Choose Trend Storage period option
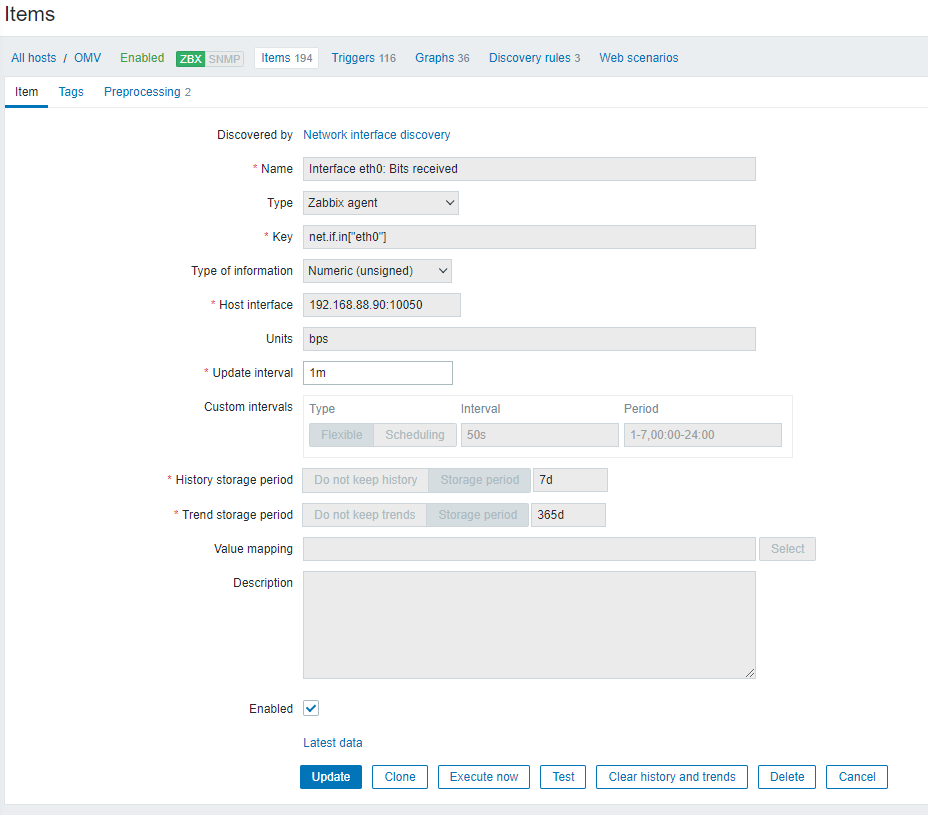 click(x=478, y=515)
